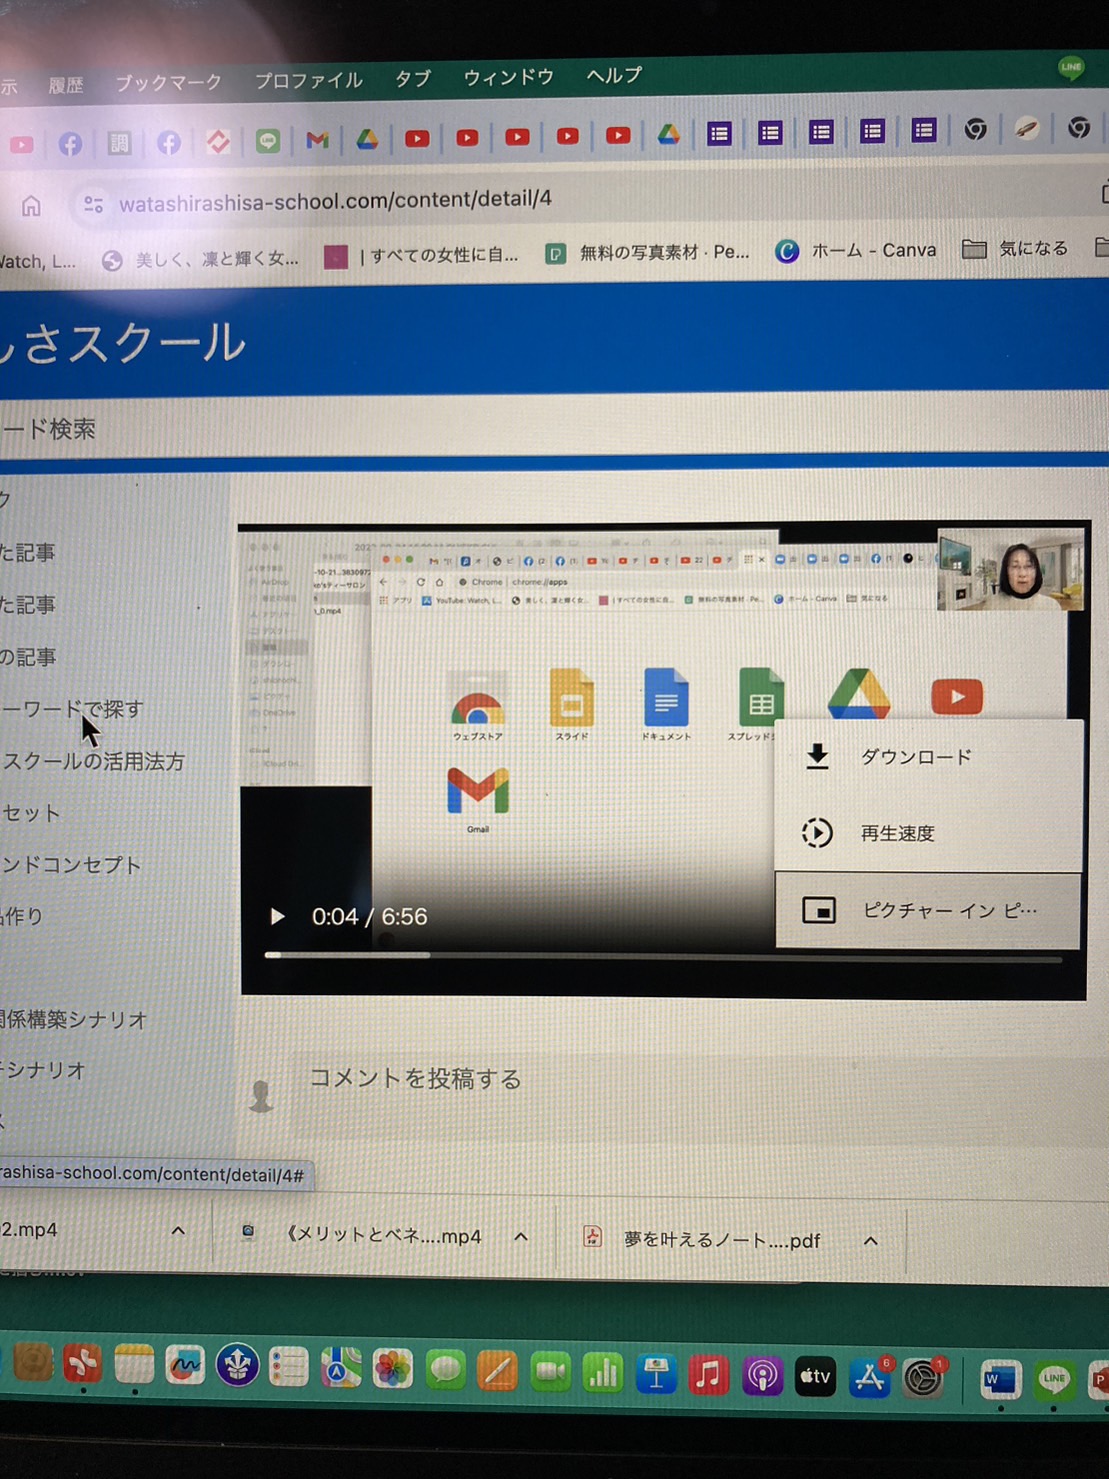Open the 無料の写真素材 Pexels bookmark
This screenshot has height=1479, width=1109.
[647, 253]
